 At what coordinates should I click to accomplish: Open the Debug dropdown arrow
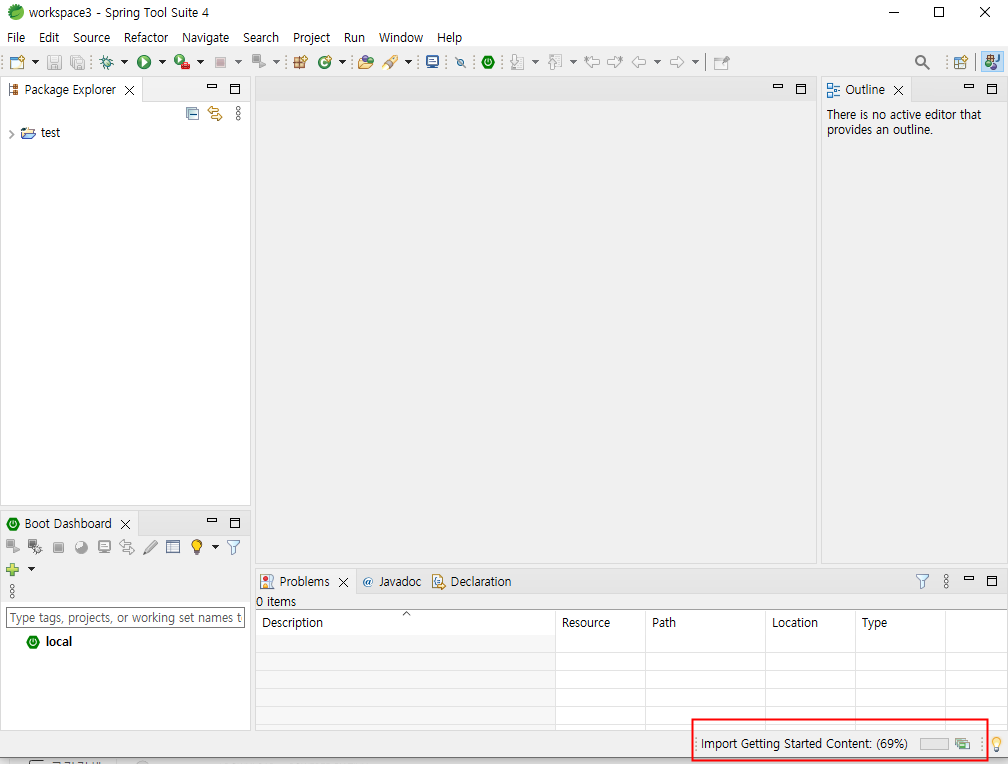(x=124, y=62)
